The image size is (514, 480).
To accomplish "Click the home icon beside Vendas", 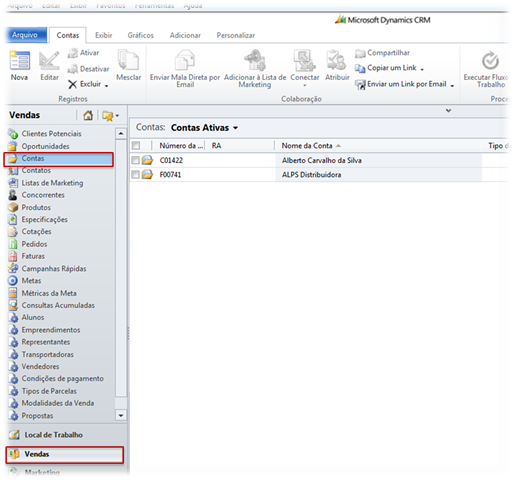I will tap(88, 116).
